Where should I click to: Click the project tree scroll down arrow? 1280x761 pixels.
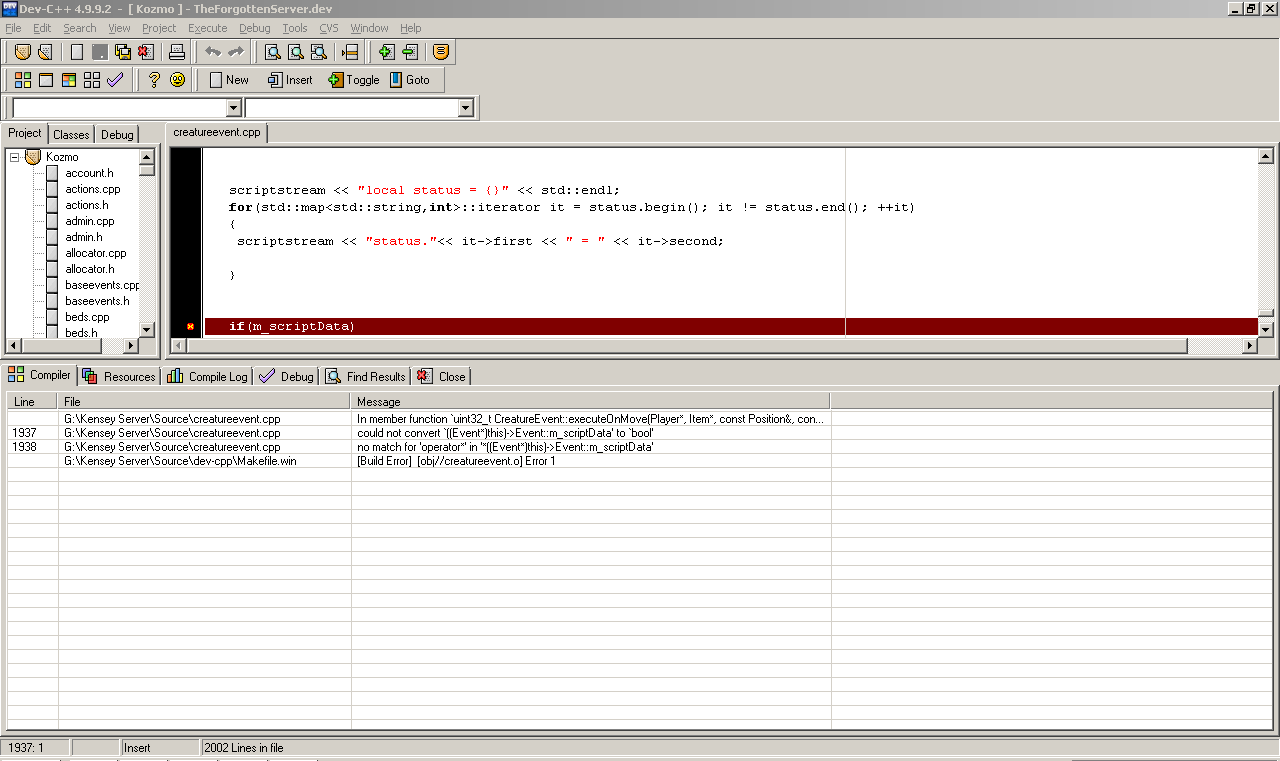[146, 329]
